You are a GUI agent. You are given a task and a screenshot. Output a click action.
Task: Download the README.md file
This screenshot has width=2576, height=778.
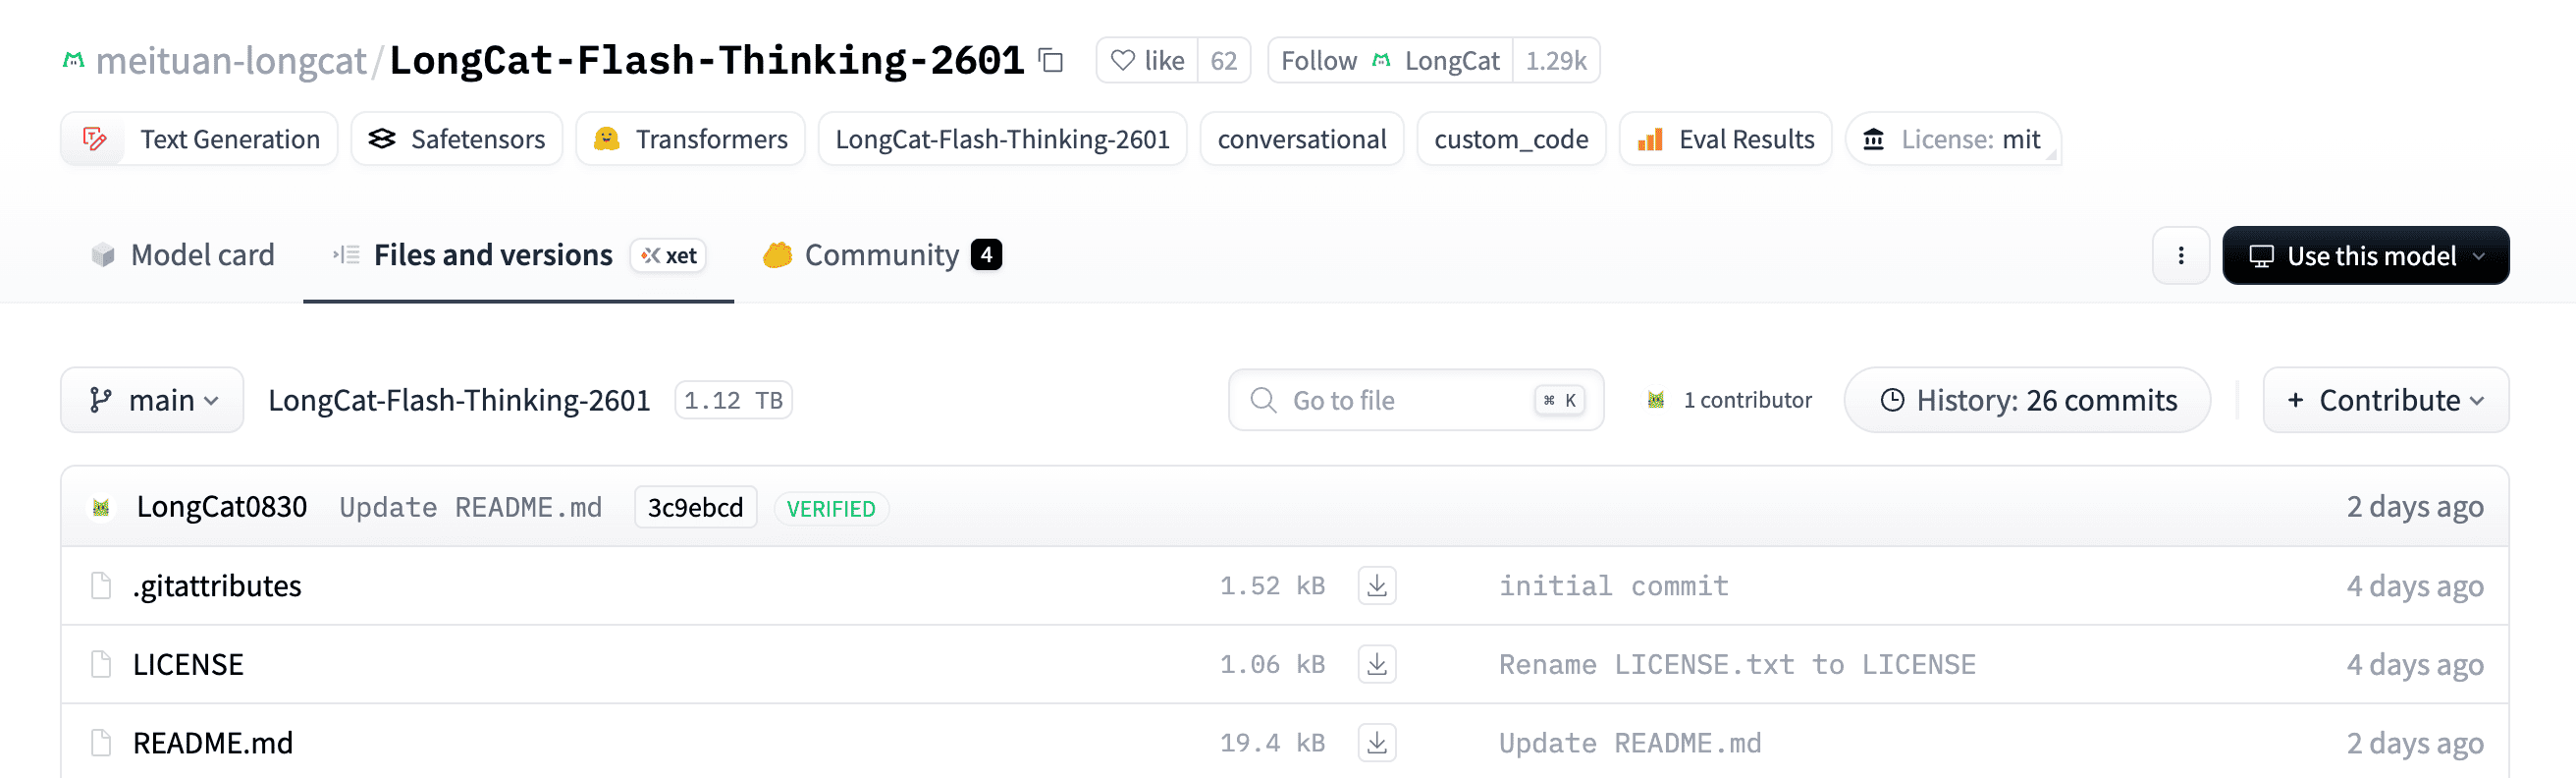[x=1376, y=743]
